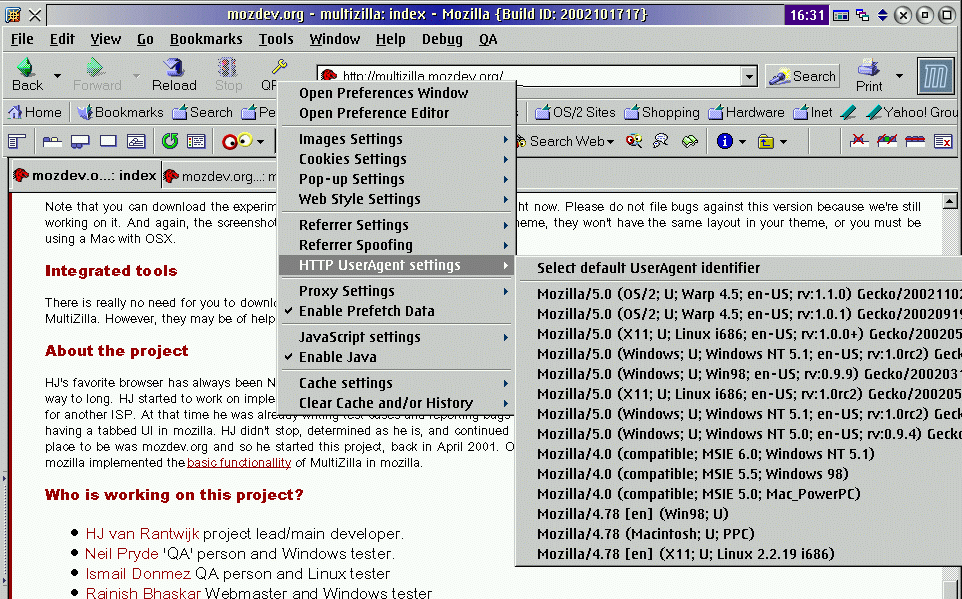The width and height of the screenshot is (962, 599).
Task: Switch to the 'mozdev.o...: index' tab
Action: [85, 176]
